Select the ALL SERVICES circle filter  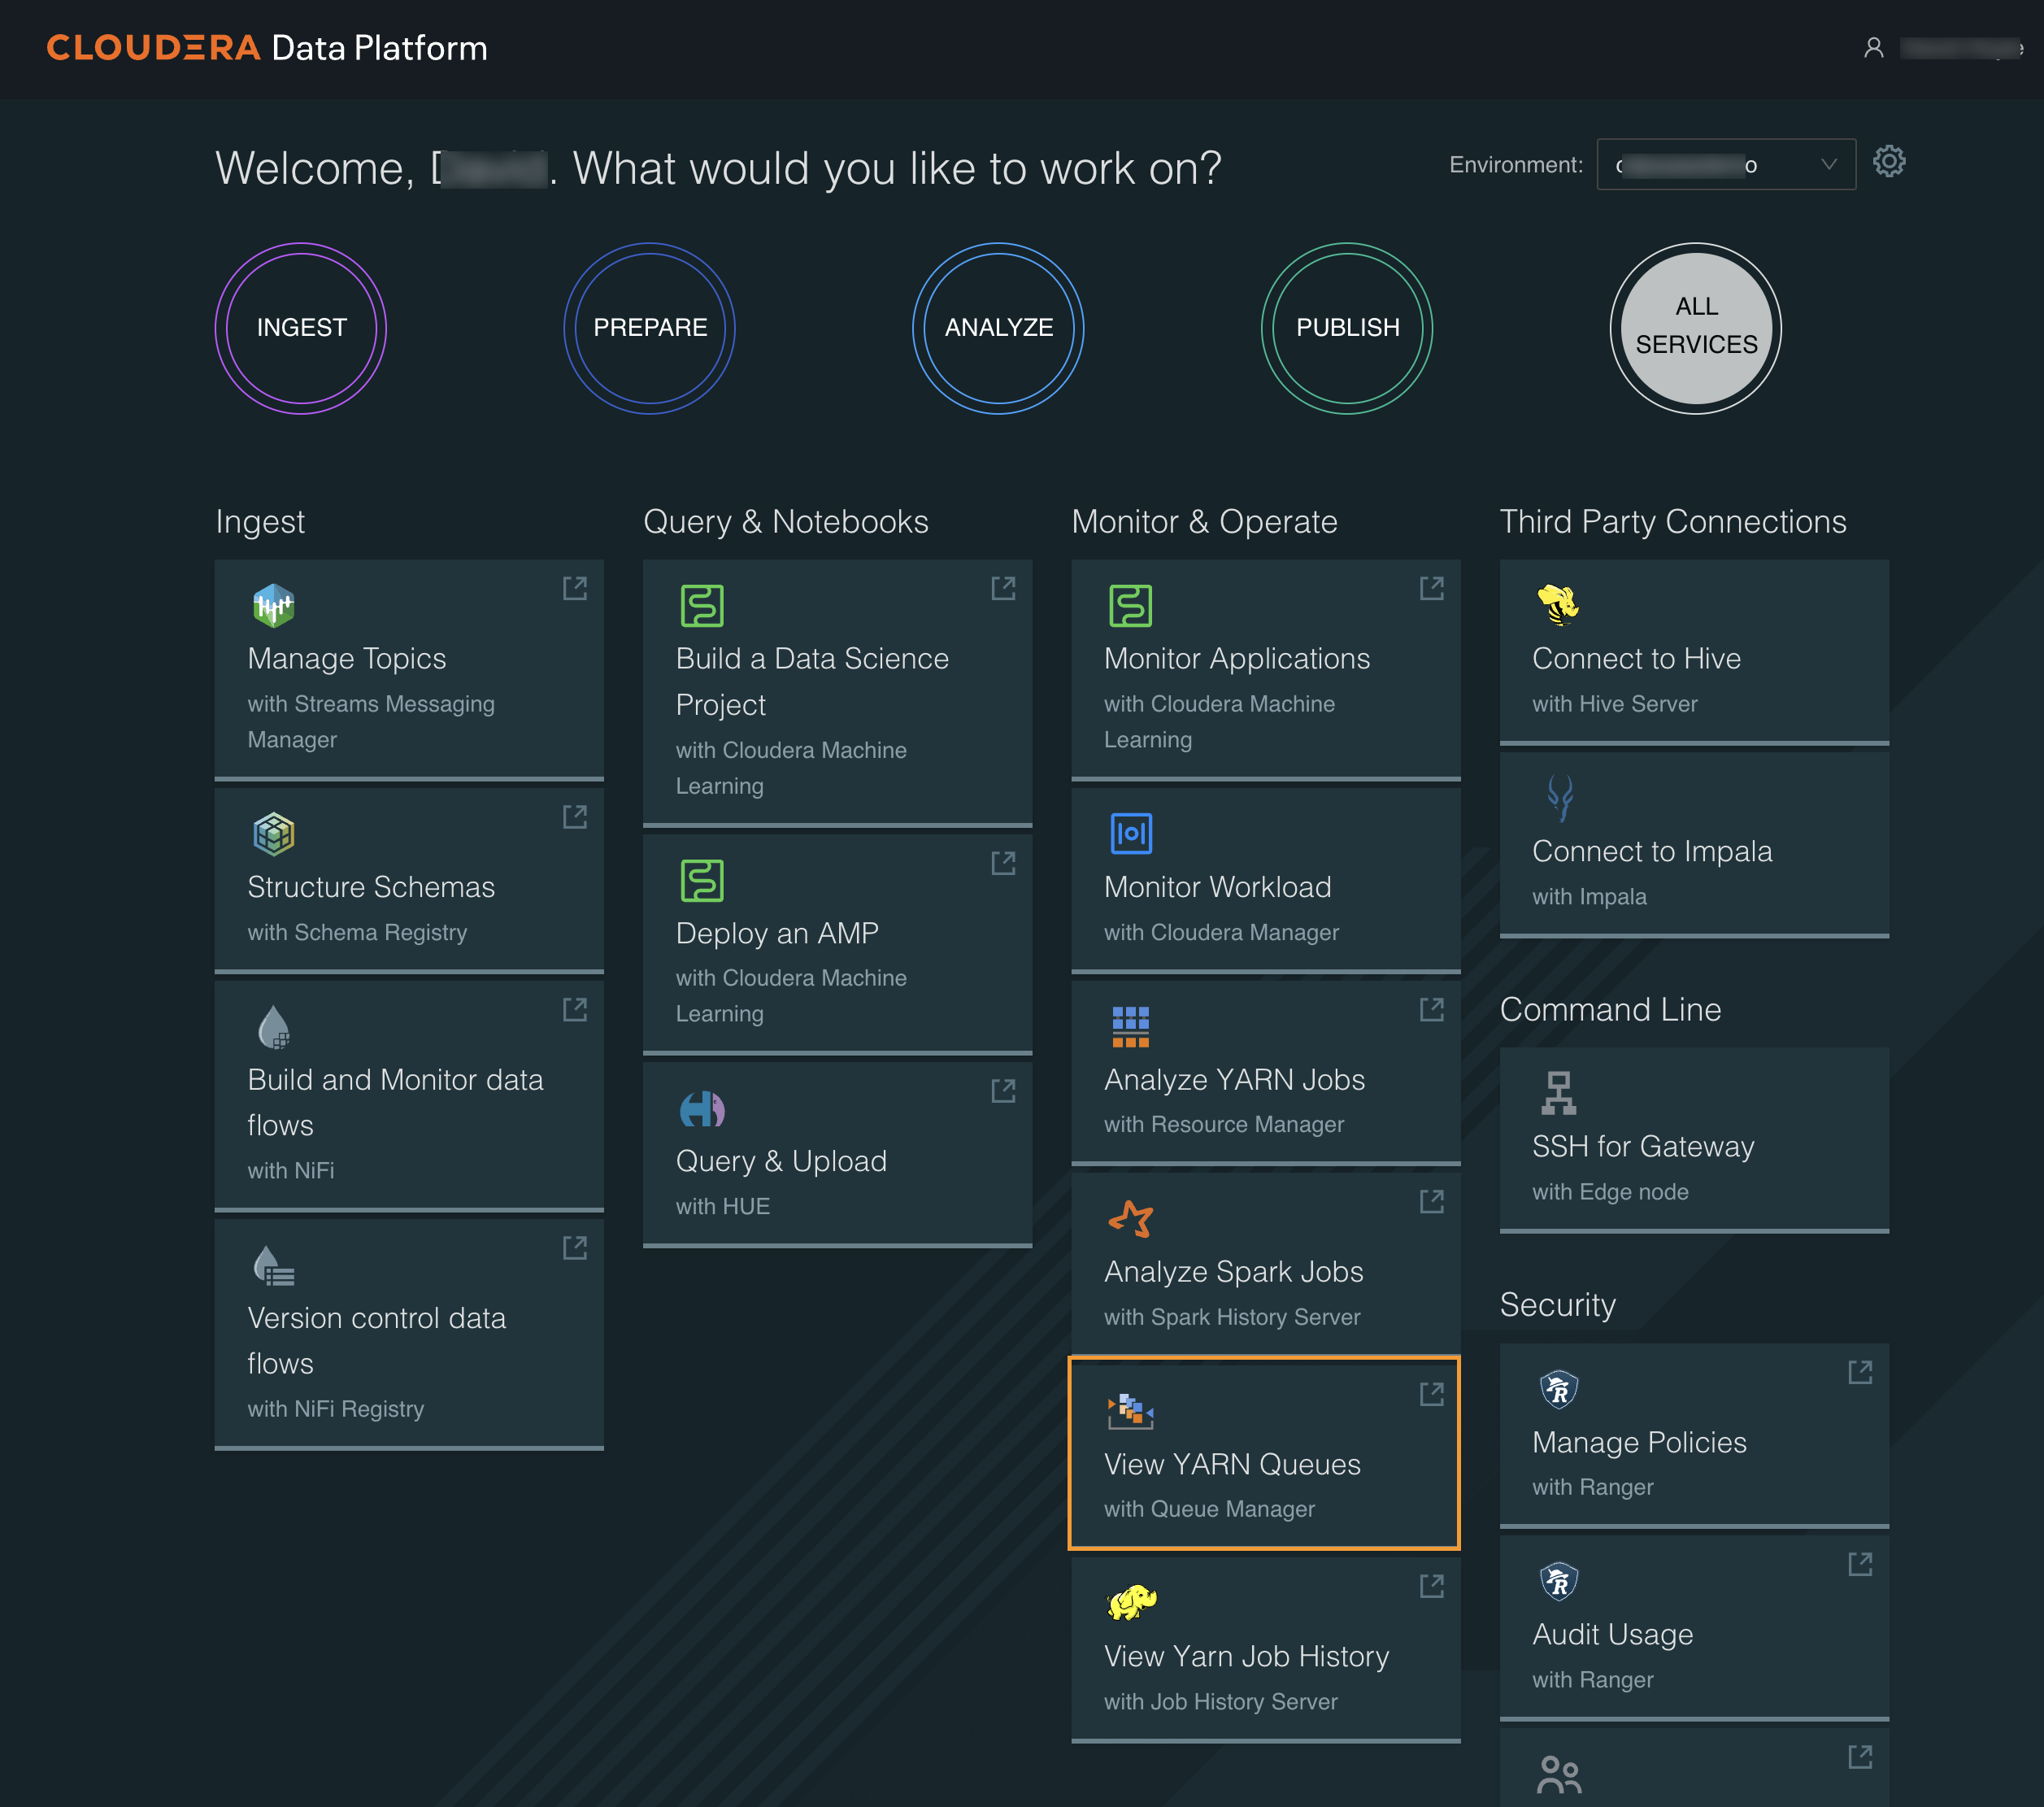click(1696, 329)
